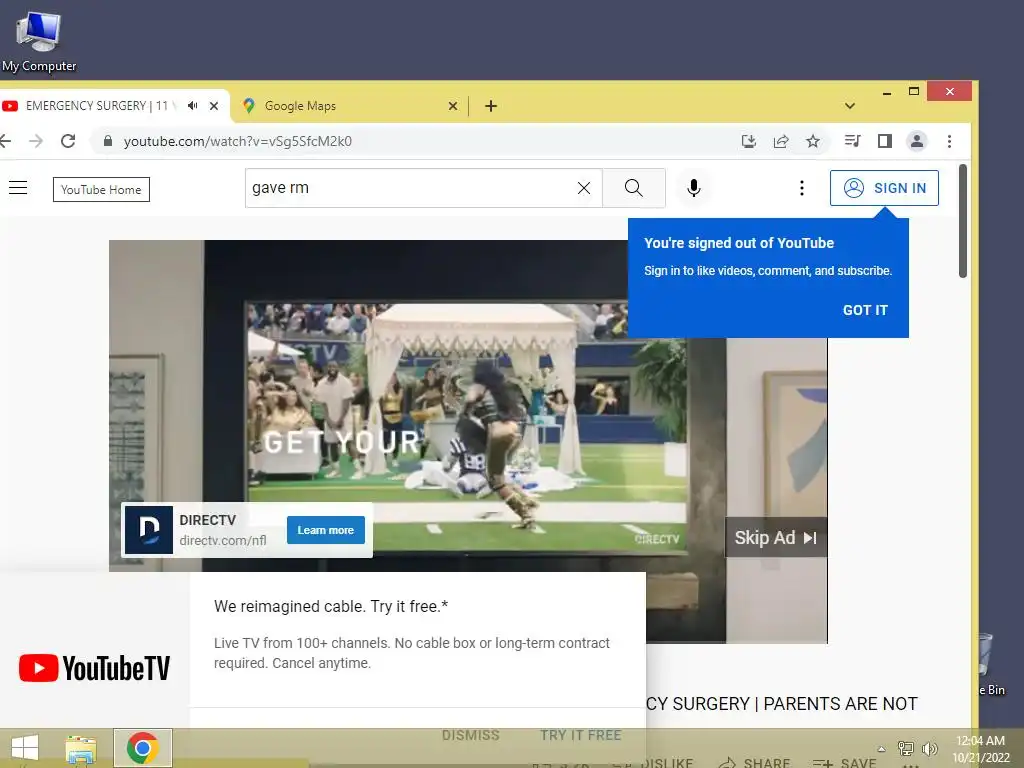Go back to previous page

(6, 141)
